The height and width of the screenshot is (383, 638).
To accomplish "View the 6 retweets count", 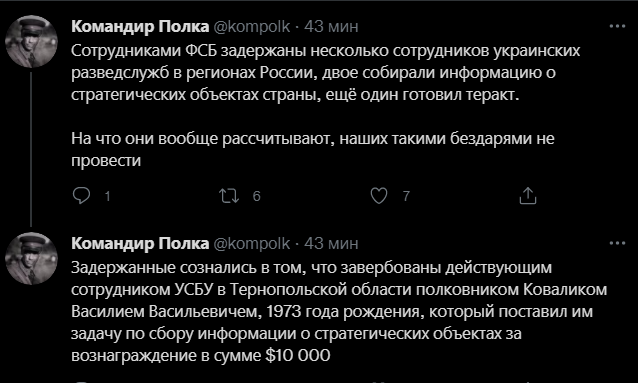I will [256, 197].
